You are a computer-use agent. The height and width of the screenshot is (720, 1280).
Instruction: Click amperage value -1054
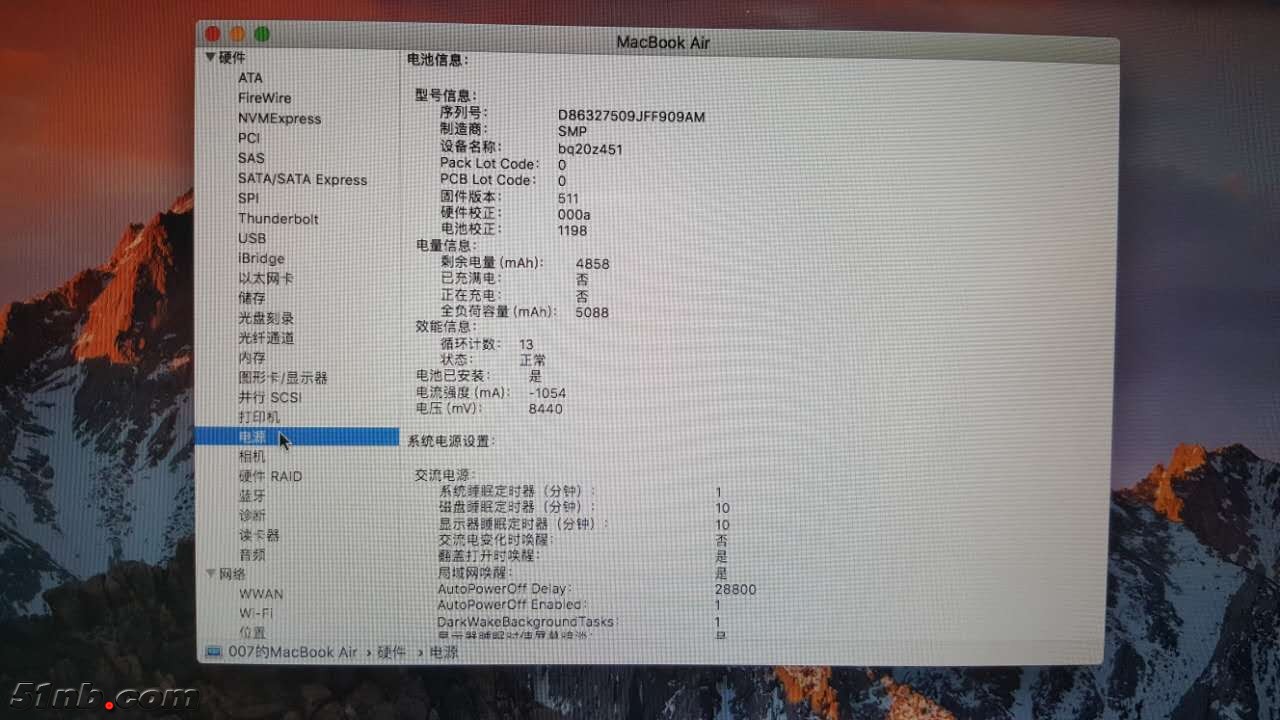click(546, 393)
